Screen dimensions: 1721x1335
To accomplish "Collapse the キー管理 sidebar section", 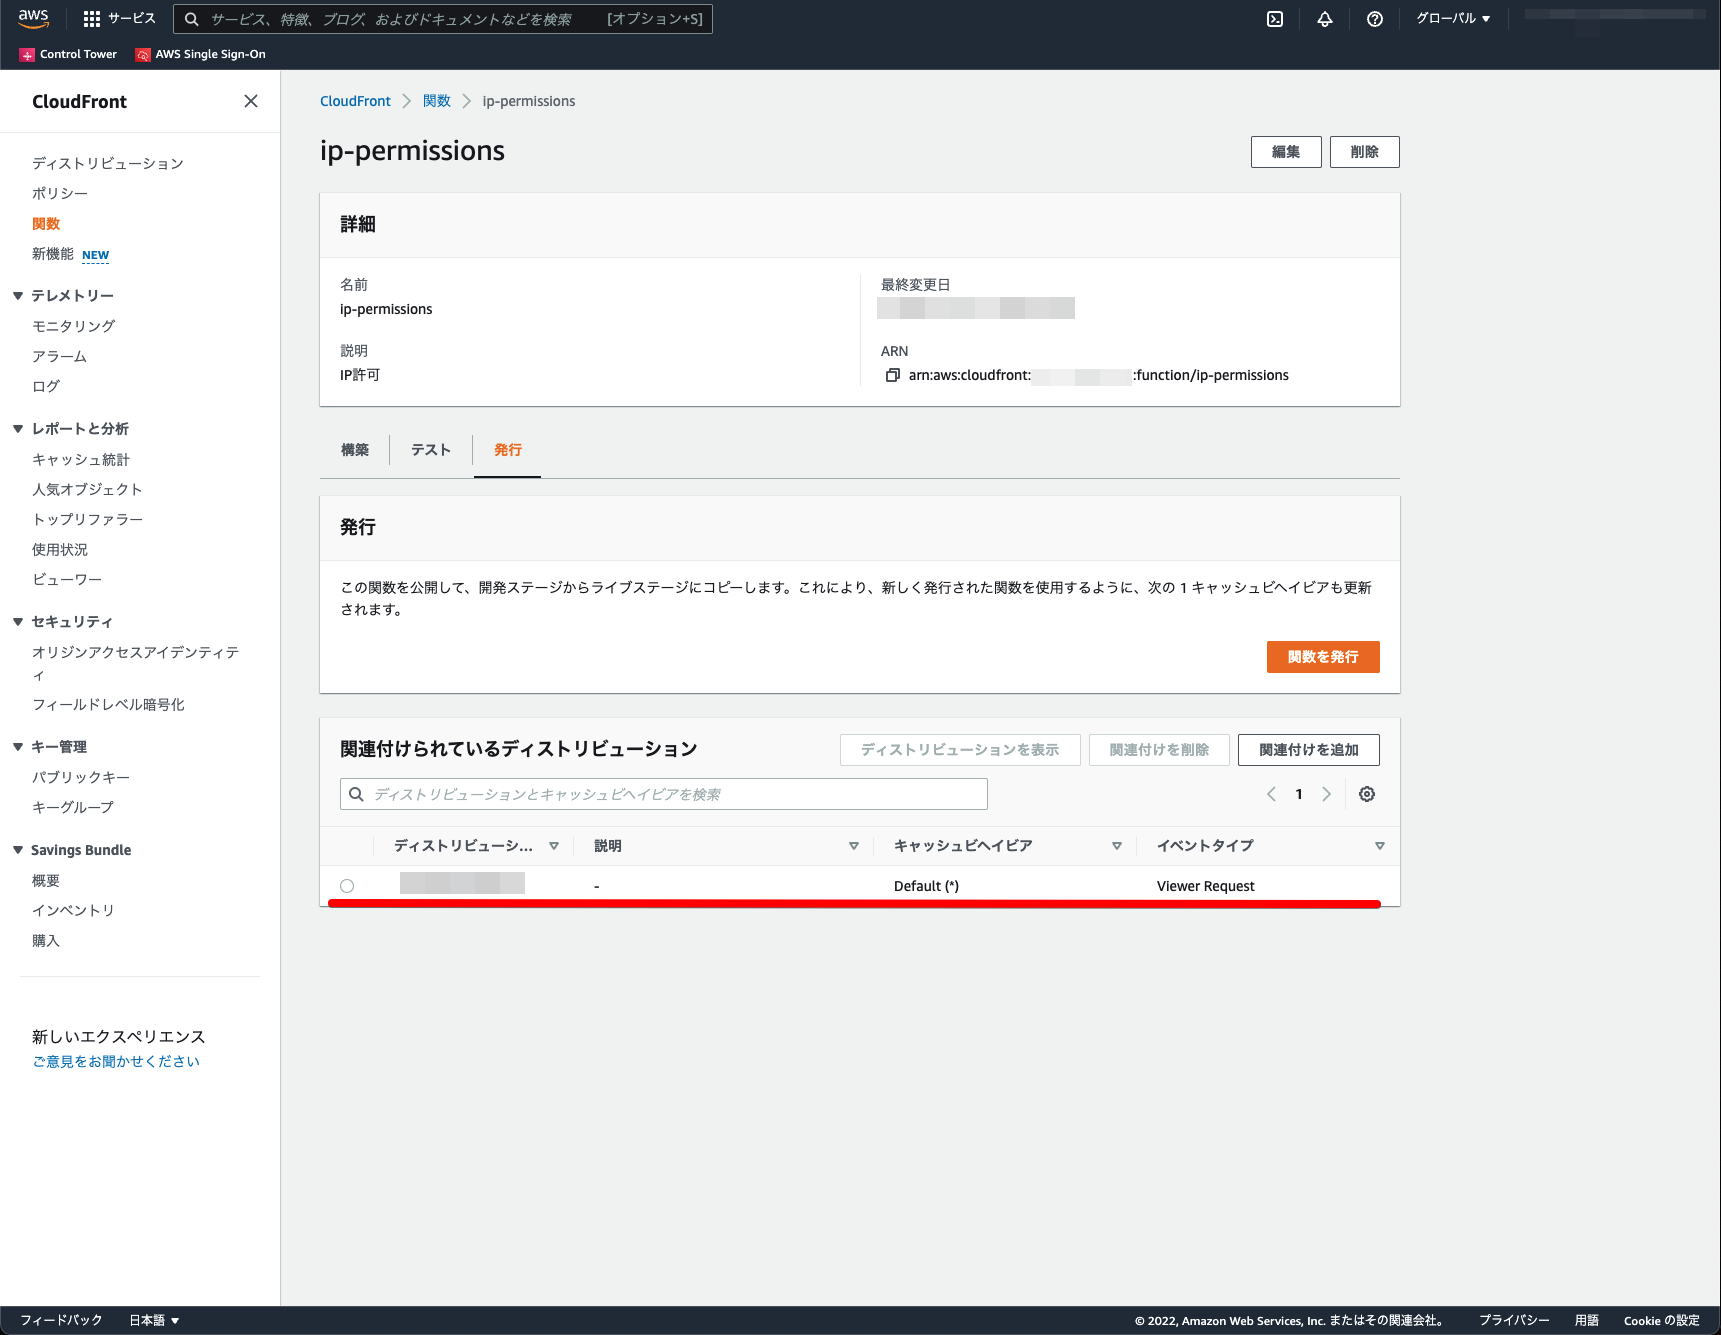I will tap(18, 747).
